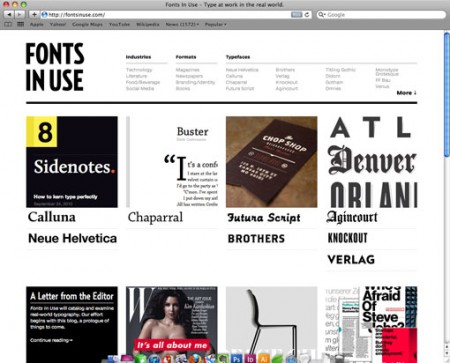450x363 pixels.
Task: Open the Chop Shop card thumbnail
Action: pyautogui.click(x=271, y=162)
